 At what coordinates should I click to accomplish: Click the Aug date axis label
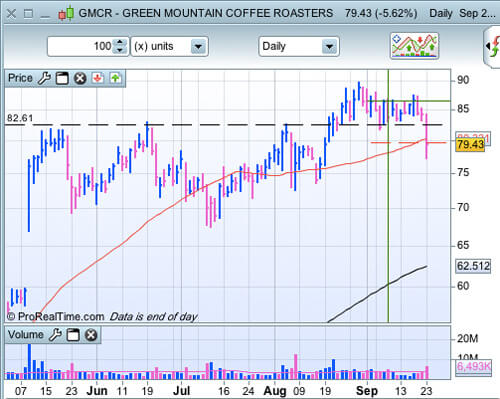point(275,391)
